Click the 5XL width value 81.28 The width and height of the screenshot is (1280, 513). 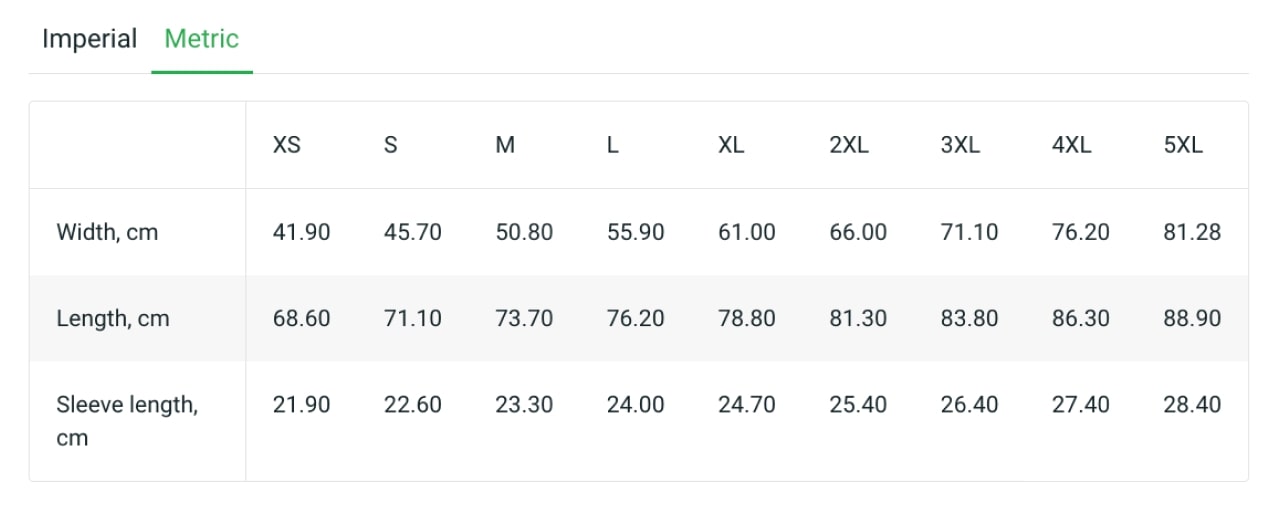[1192, 233]
